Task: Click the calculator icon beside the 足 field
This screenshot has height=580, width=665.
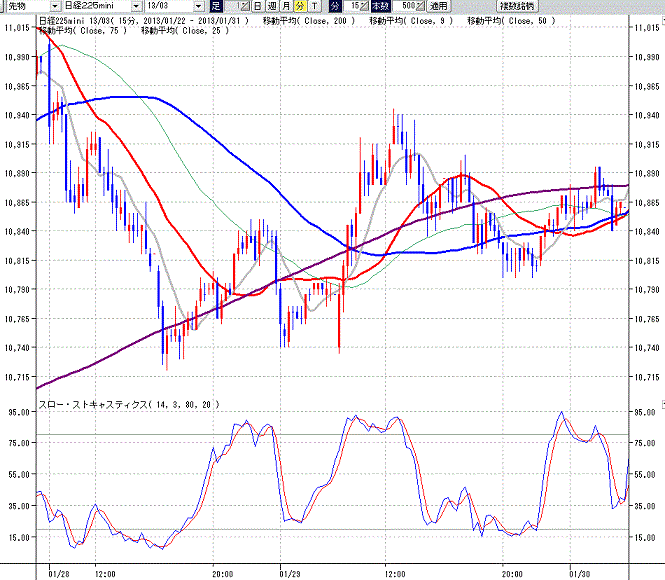Action: [x=245, y=6]
